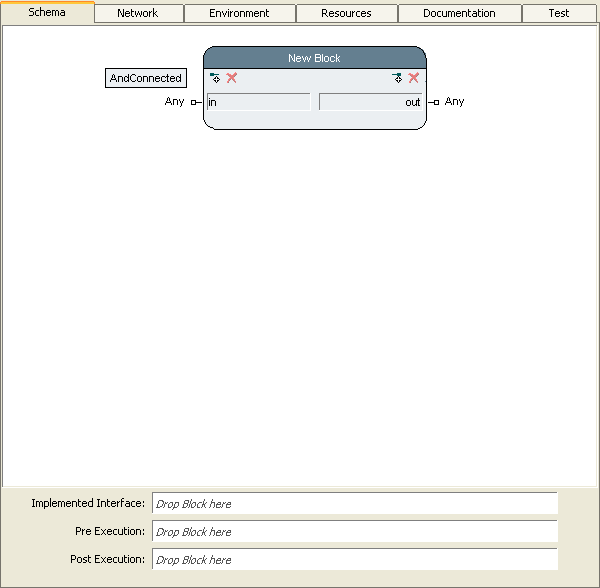The width and height of the screenshot is (600, 588).
Task: Click the 'in' port connector square
Action: click(x=194, y=102)
